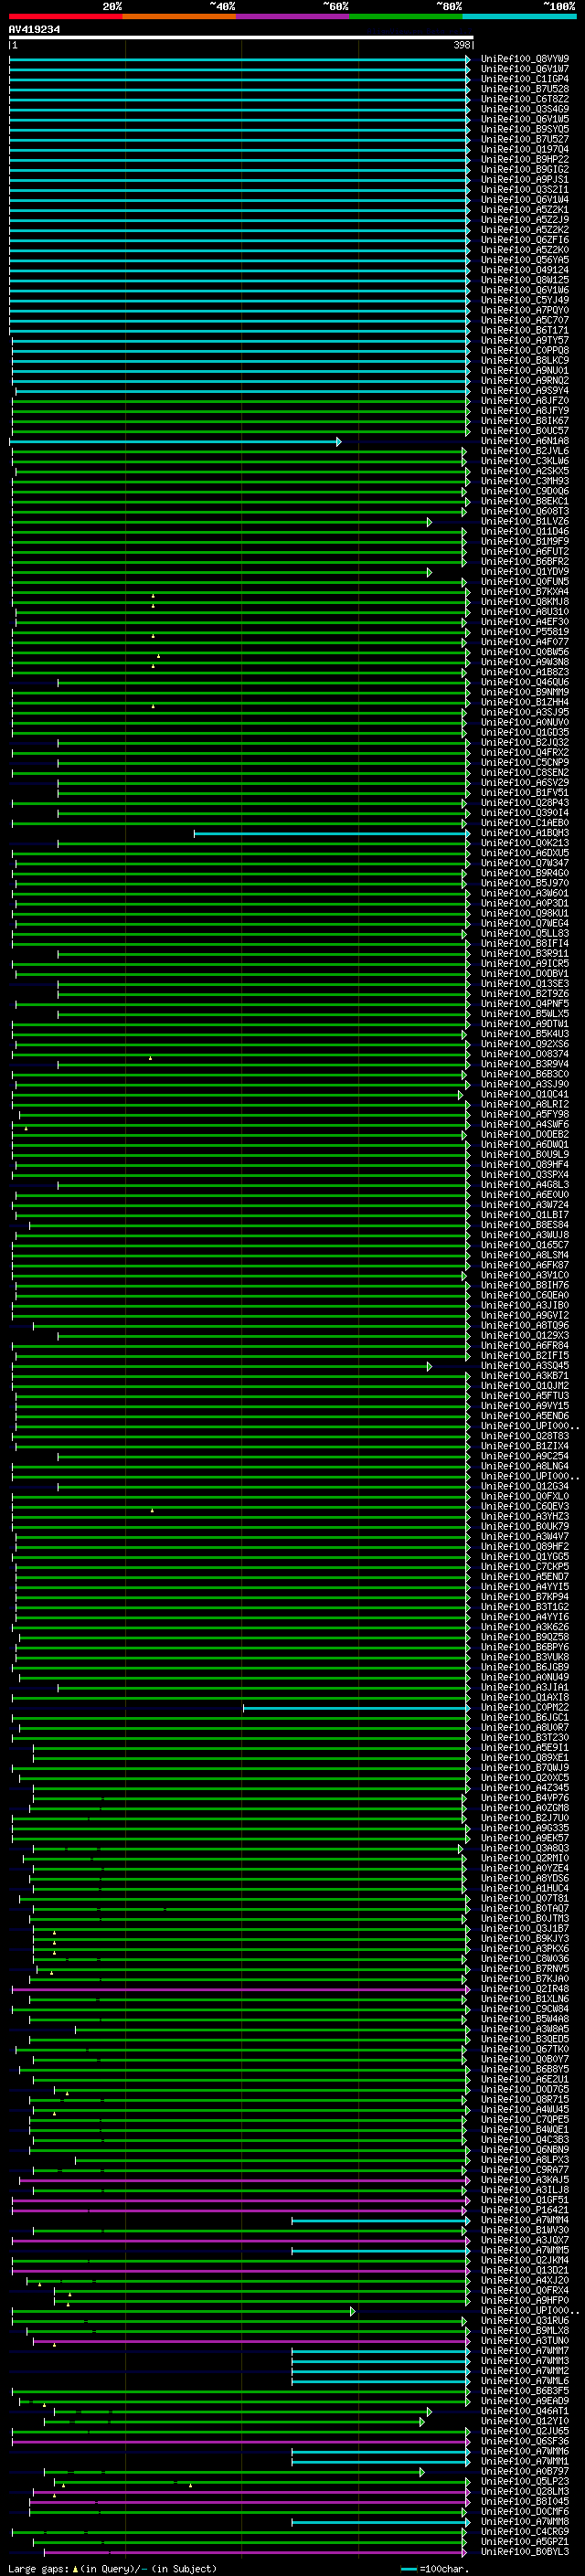The width and height of the screenshot is (585, 2576).
Task: Click the green alignment bar for UniRef100_A8JFZ0
Action: (x=241, y=401)
